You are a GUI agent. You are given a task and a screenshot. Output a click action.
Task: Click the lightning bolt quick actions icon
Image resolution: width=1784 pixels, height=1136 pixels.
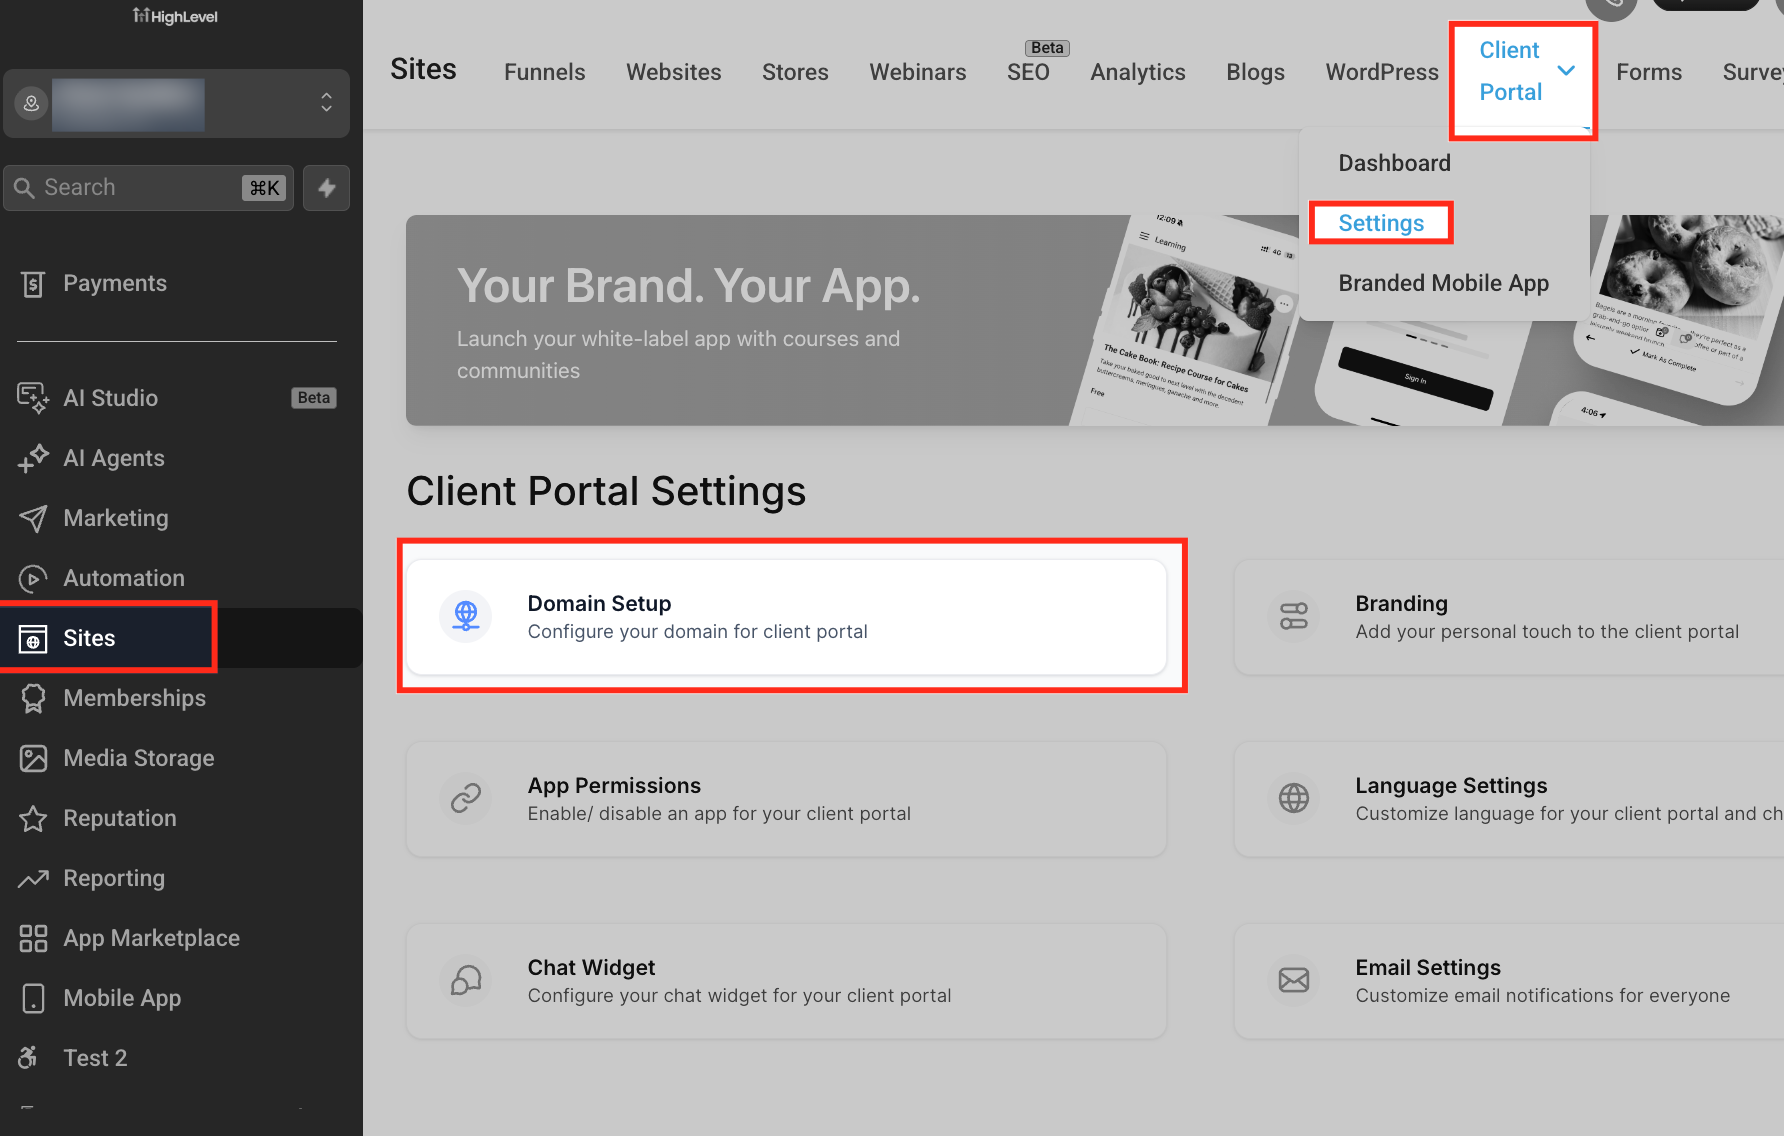click(x=327, y=188)
